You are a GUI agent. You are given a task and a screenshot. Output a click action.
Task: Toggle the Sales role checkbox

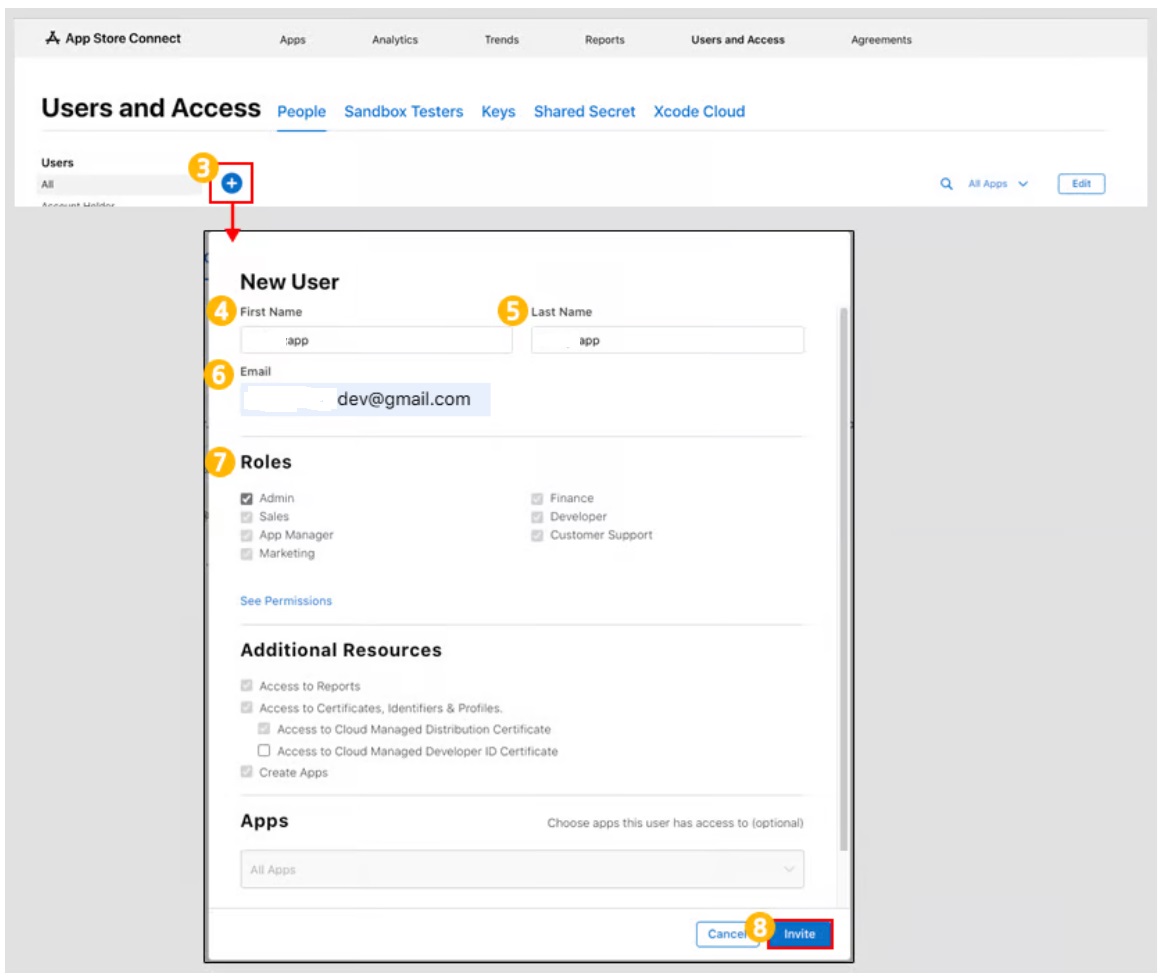pos(246,517)
